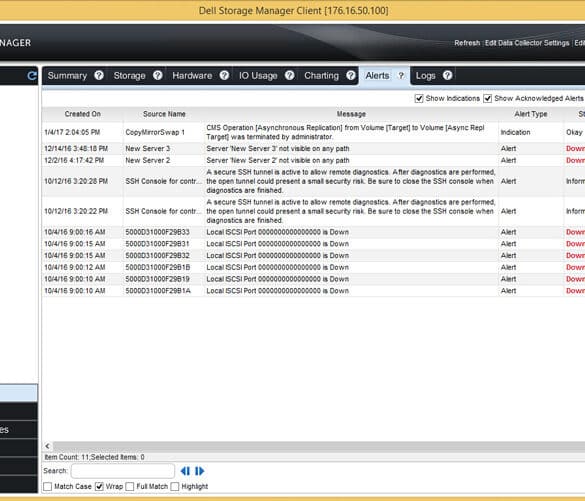Click Item Count status bar text
This screenshot has width=585, height=501.
click(94, 457)
